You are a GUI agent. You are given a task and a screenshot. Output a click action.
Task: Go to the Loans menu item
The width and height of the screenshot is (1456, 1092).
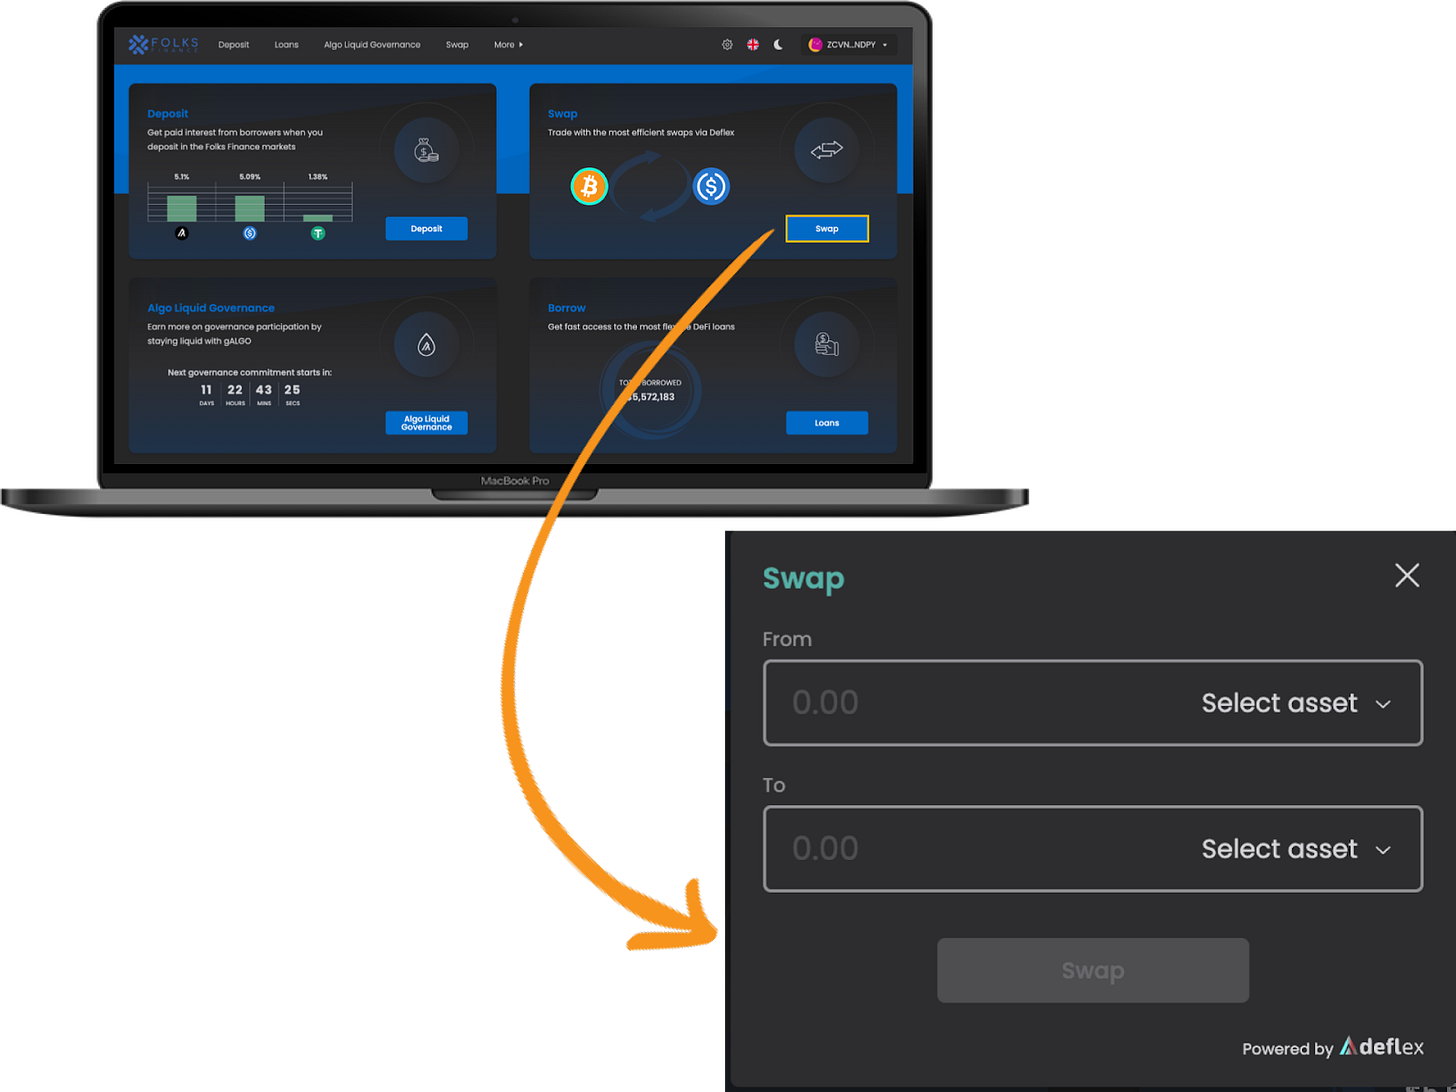(287, 45)
